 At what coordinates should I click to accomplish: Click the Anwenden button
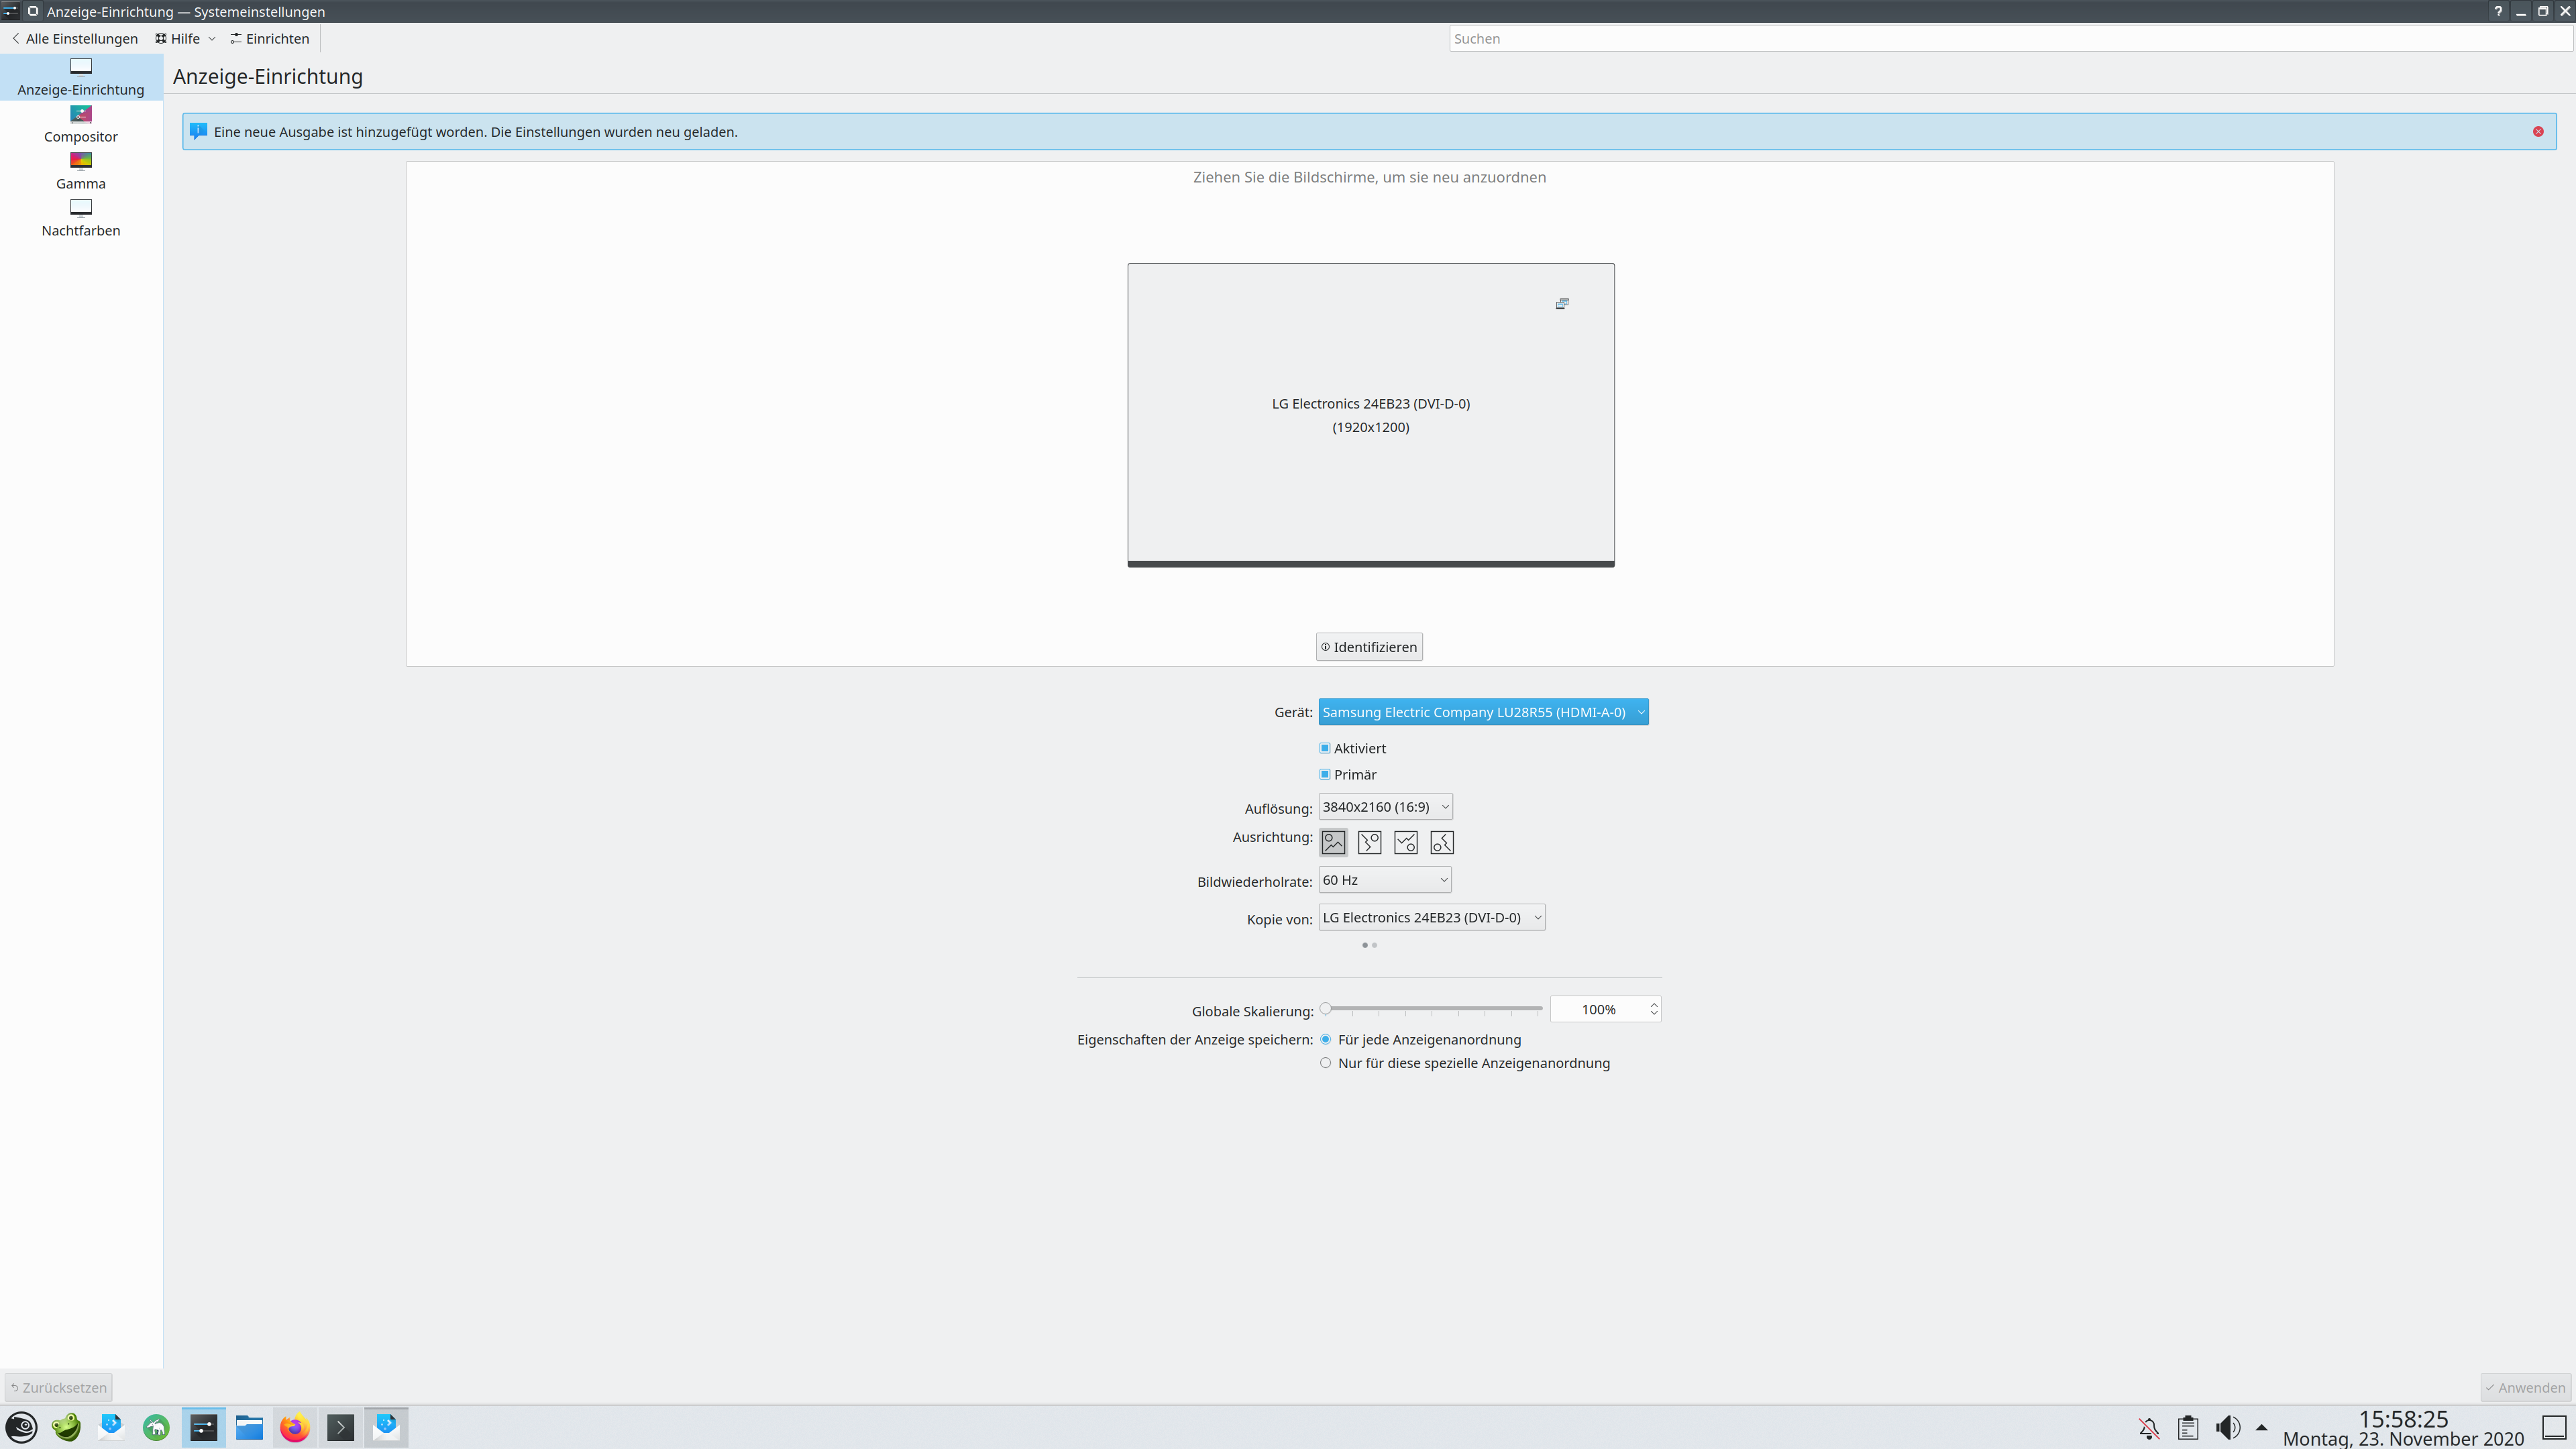click(x=2525, y=1388)
